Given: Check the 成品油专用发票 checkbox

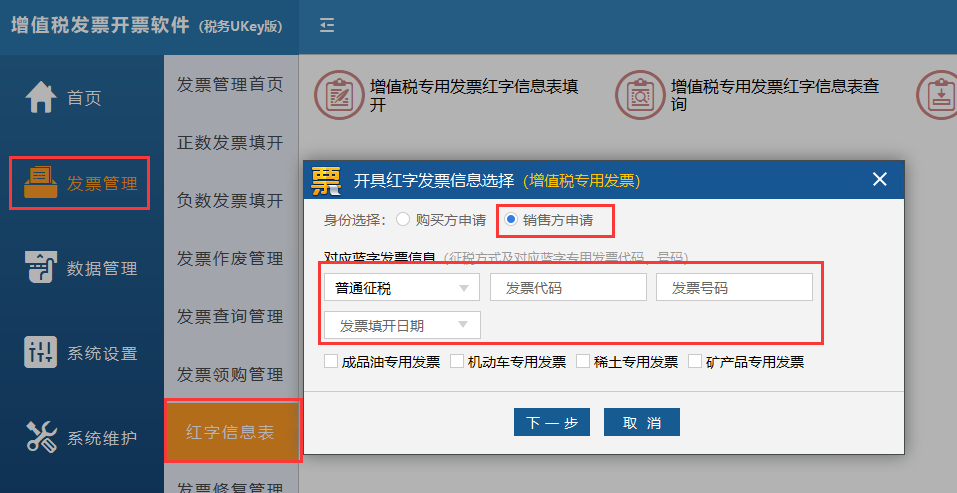Looking at the screenshot, I should pyautogui.click(x=331, y=362).
